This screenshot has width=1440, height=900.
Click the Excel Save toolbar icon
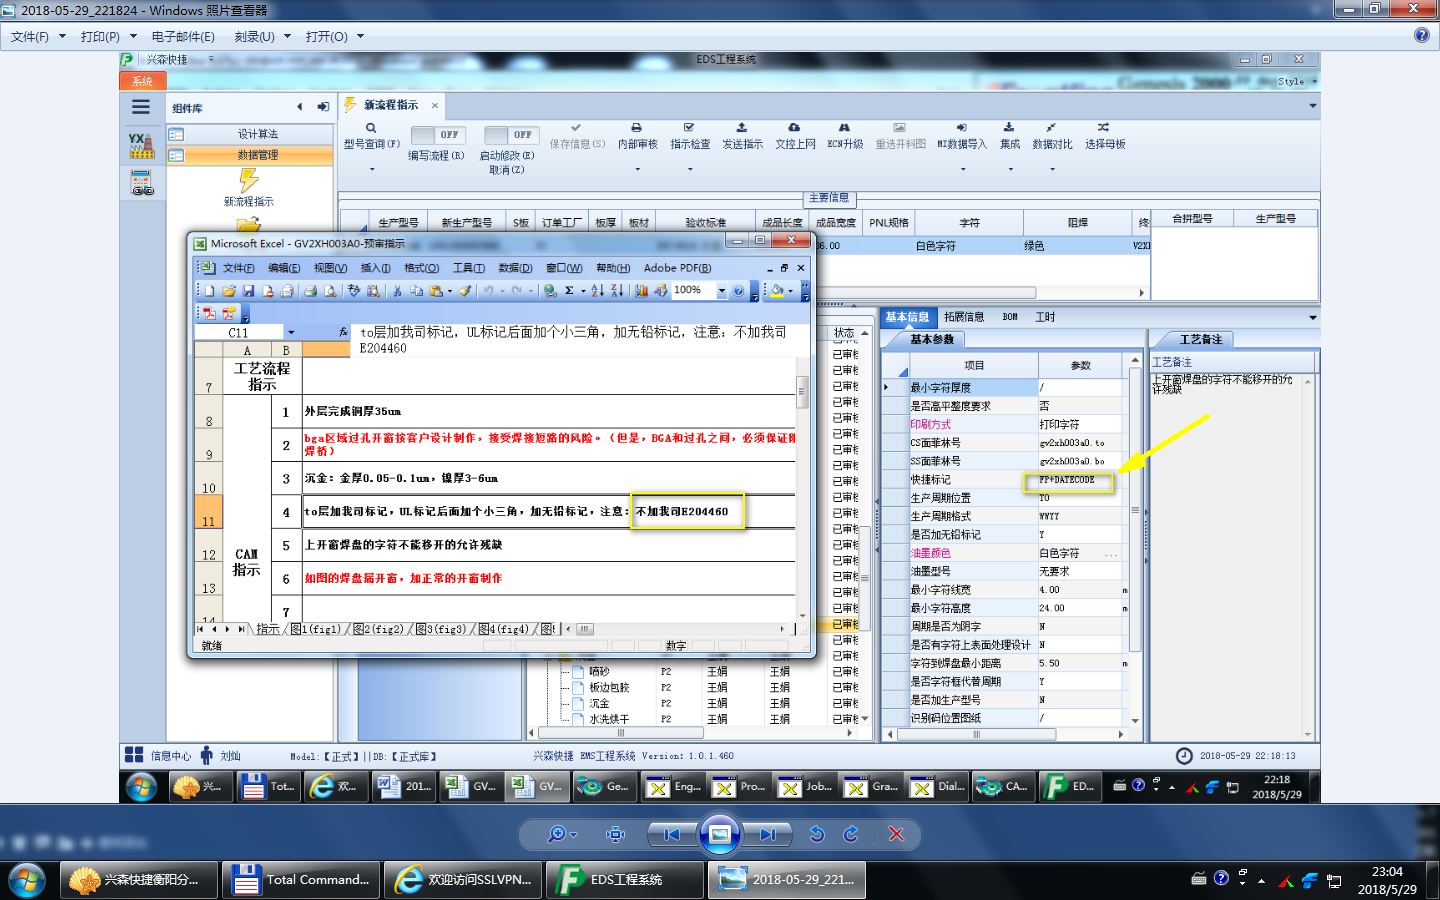pos(248,291)
